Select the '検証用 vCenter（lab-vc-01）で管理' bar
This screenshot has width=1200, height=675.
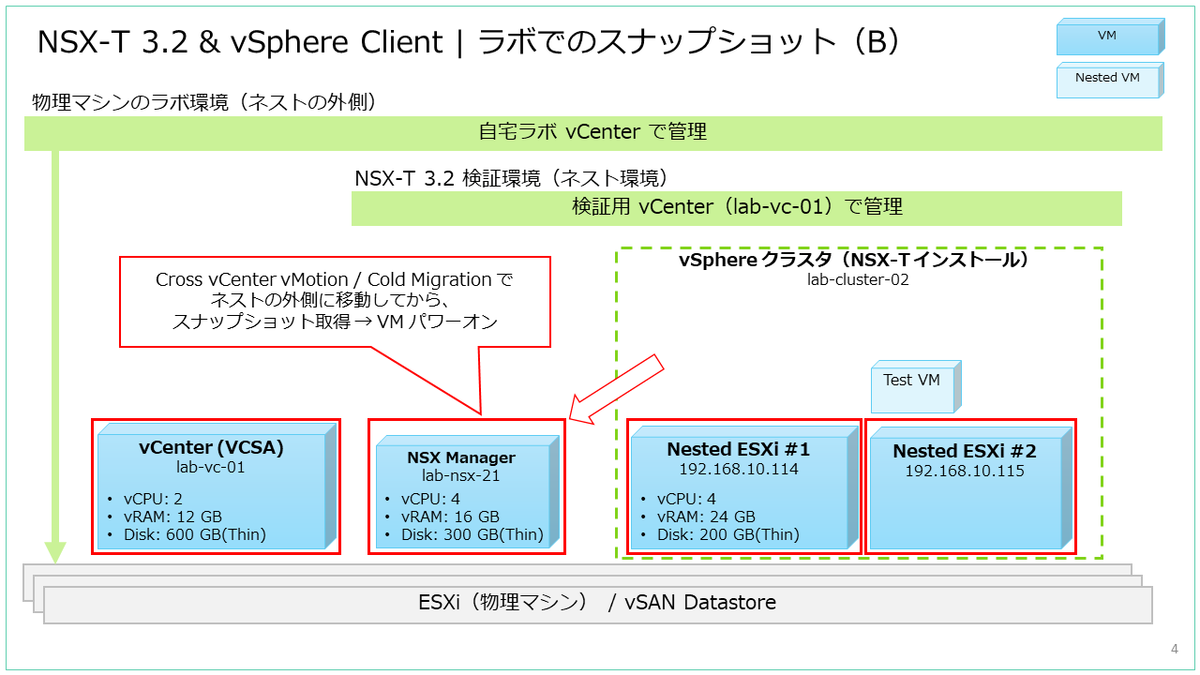coord(736,208)
